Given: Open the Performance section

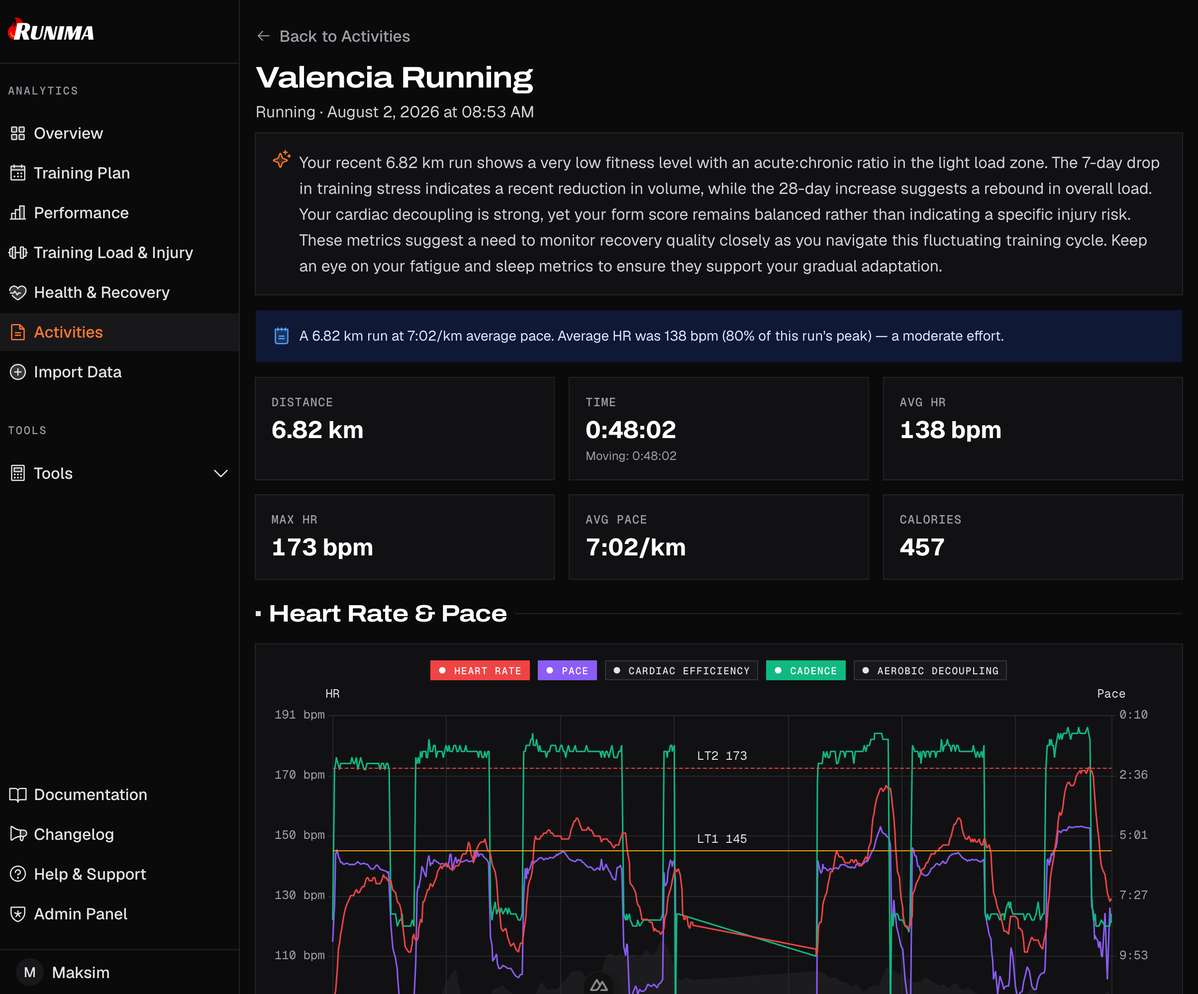Looking at the screenshot, I should [119, 212].
